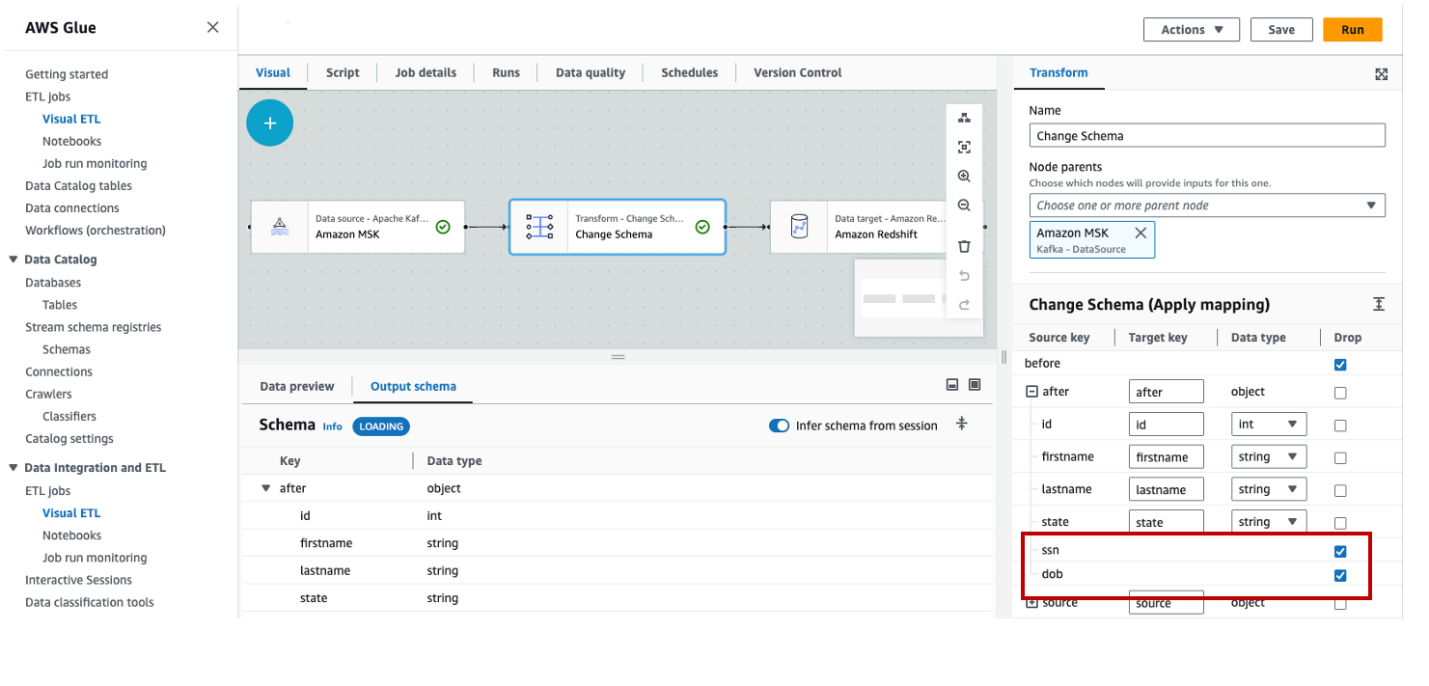This screenshot has height=686, width=1429.
Task: Zoom out on the canvas
Action: pos(964,205)
